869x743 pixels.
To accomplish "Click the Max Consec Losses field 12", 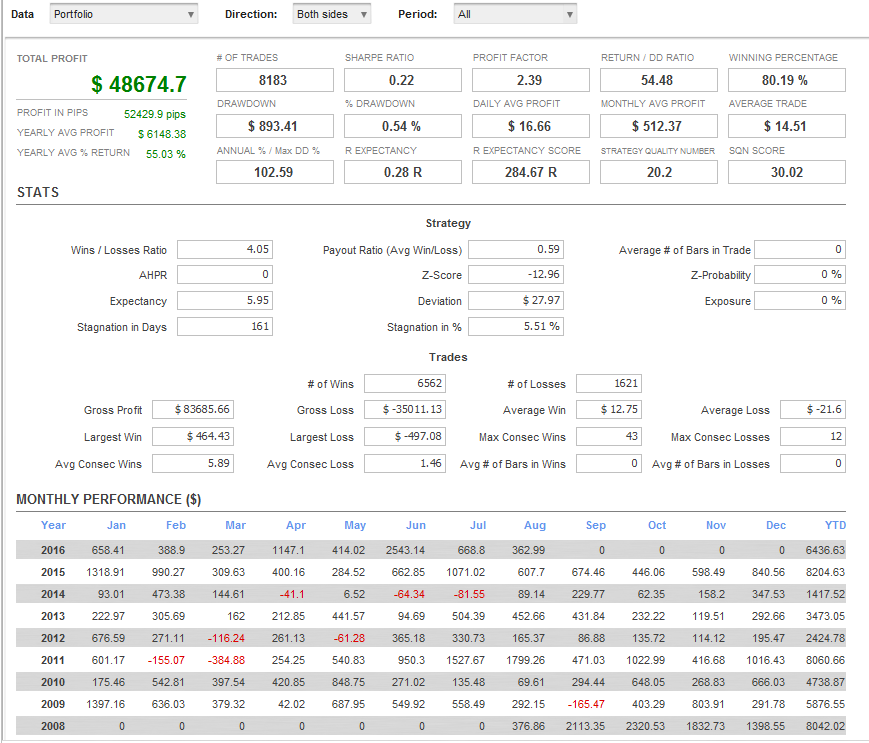I will [x=813, y=437].
